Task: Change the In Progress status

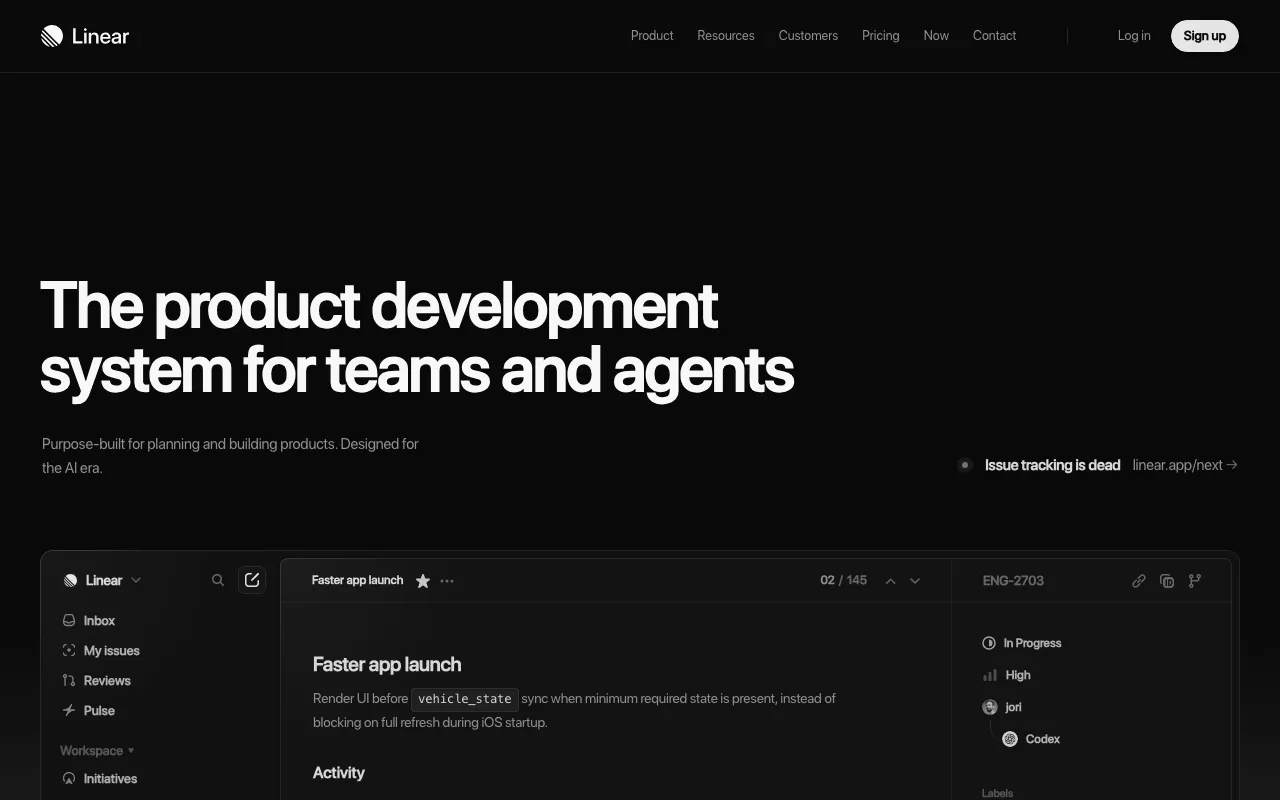Action: coord(1022,643)
